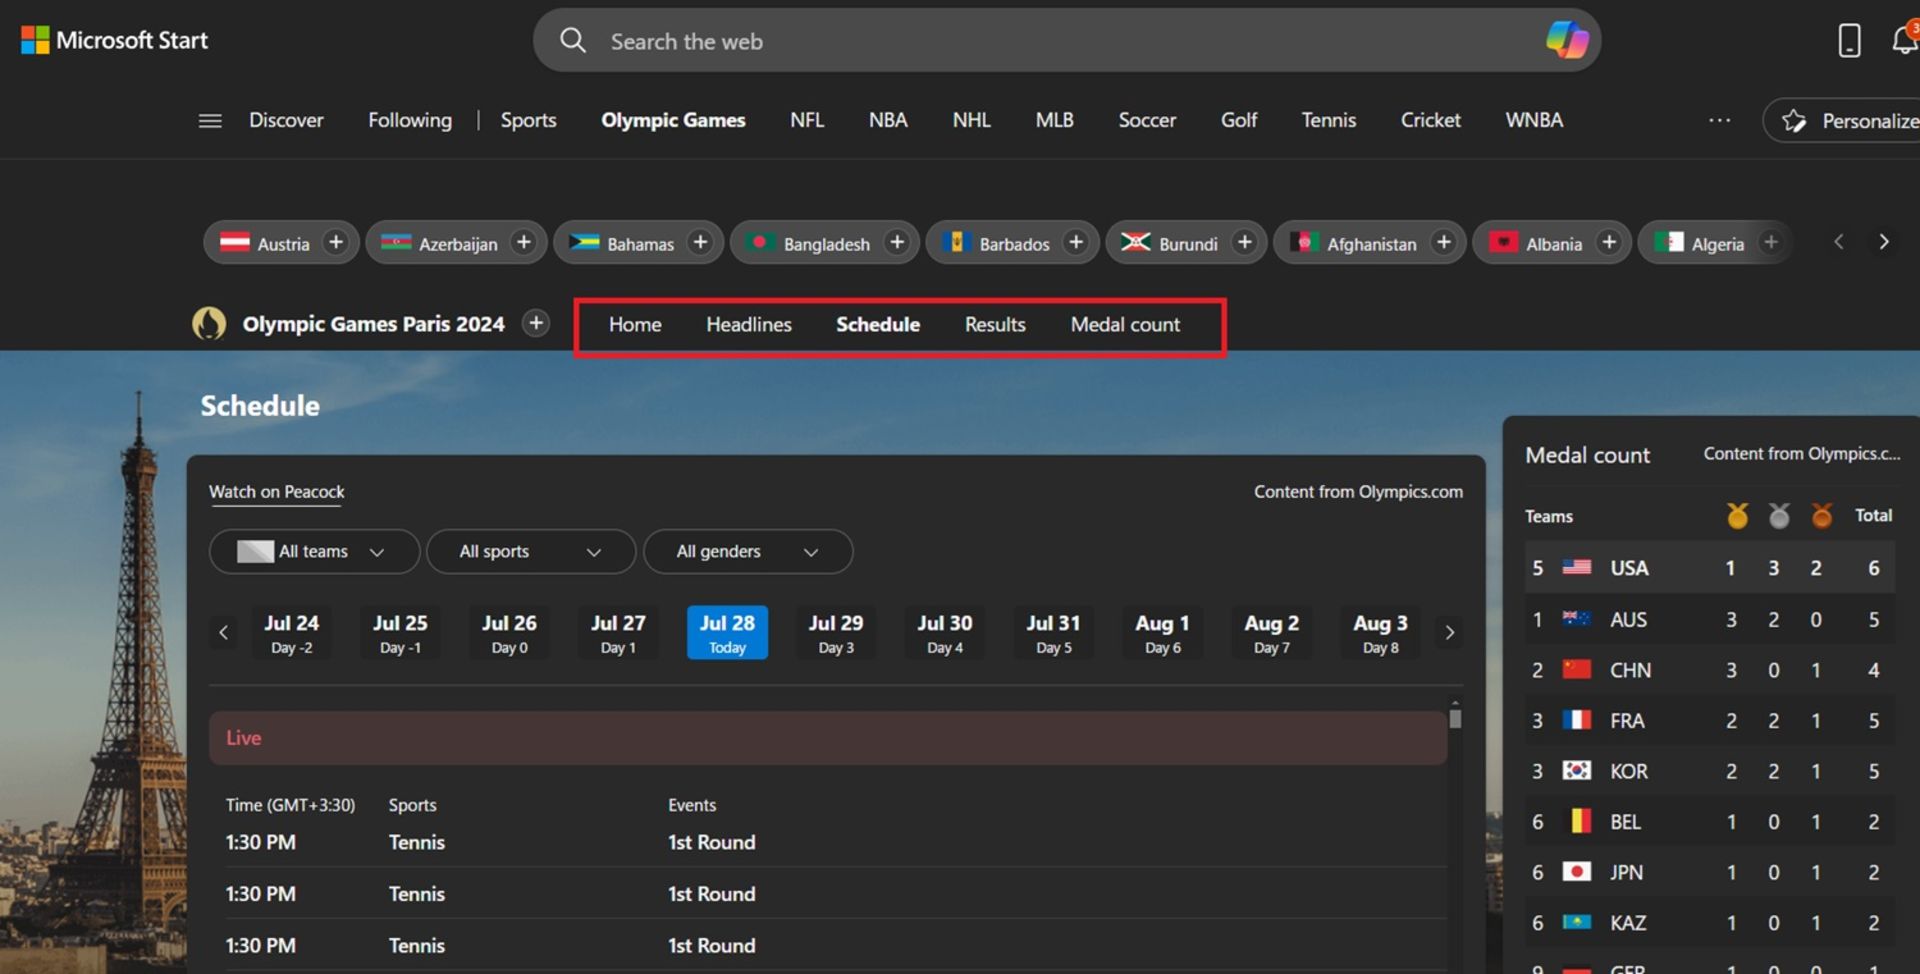Screen dimensions: 1920x974
Task: Click the AUS row in Medal count
Action: click(1710, 619)
